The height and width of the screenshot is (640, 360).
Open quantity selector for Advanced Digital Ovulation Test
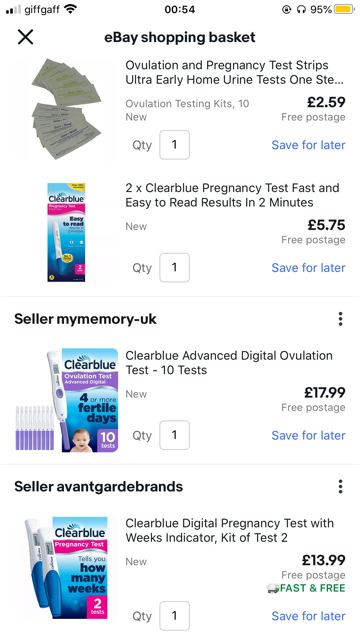point(174,436)
